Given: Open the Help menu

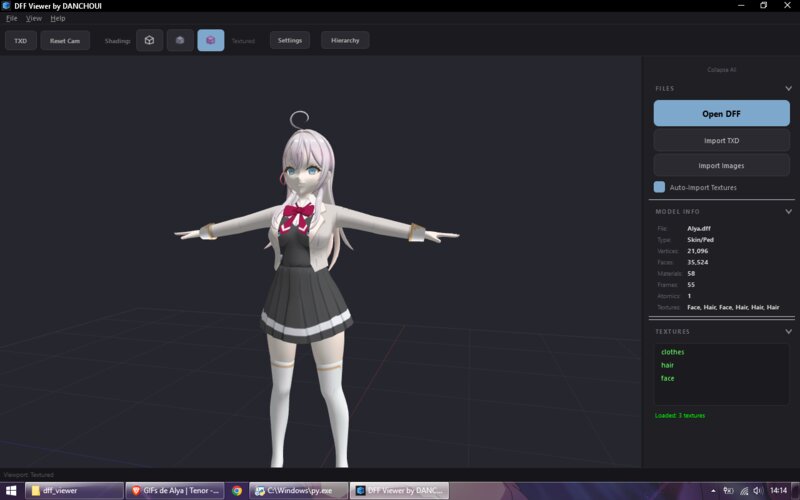Looking at the screenshot, I should [x=58, y=18].
